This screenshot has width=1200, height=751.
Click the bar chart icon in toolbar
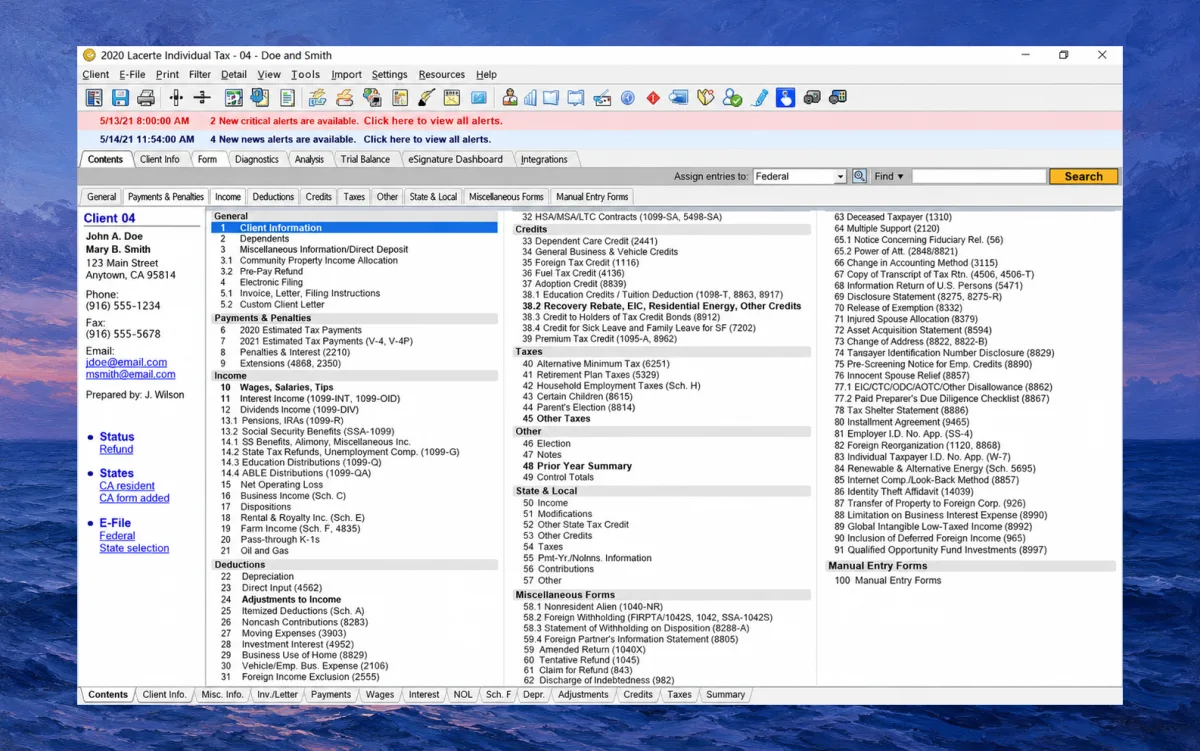(531, 97)
